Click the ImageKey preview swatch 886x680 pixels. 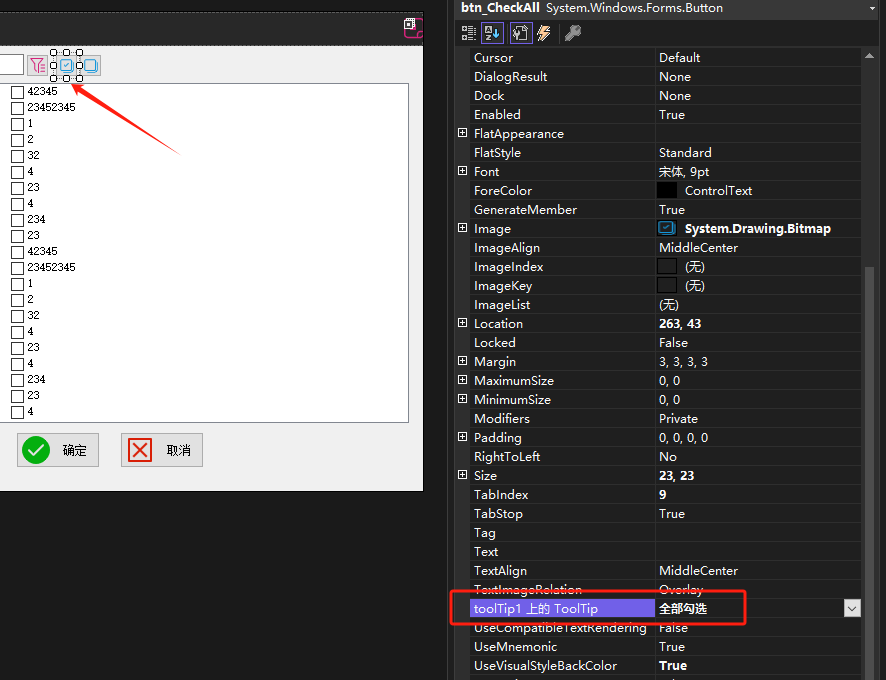click(667, 285)
